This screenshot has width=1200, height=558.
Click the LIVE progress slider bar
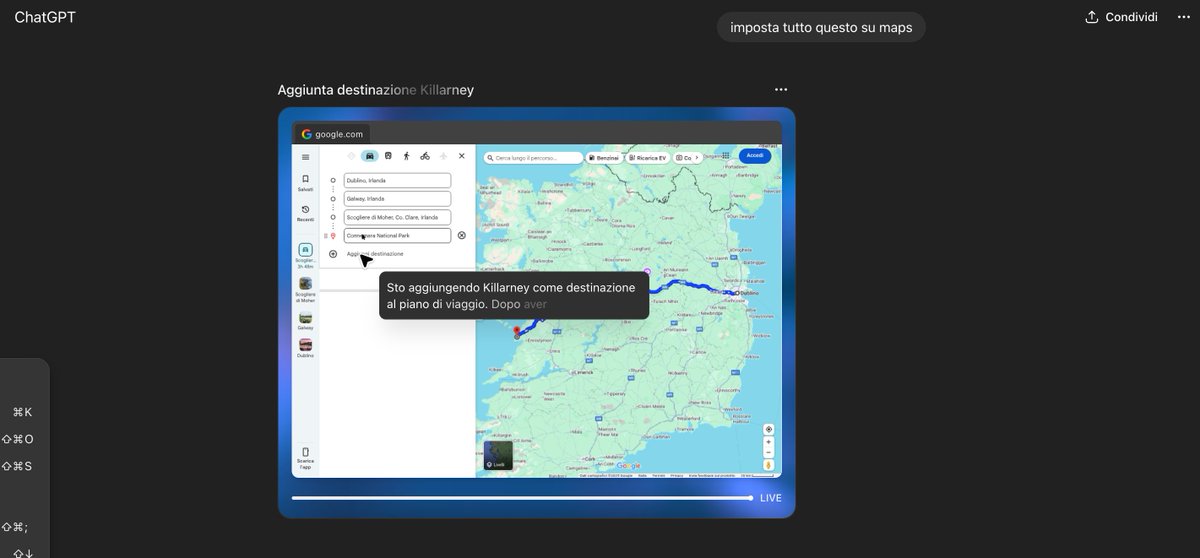pos(522,498)
